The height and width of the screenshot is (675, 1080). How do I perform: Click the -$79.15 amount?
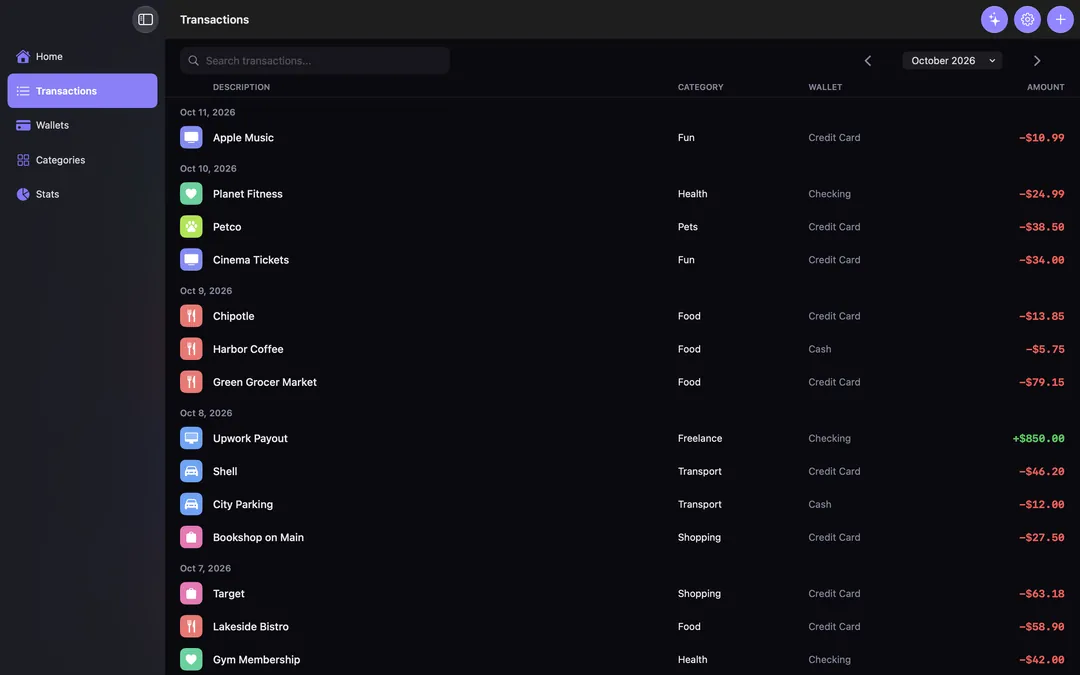coord(1041,382)
